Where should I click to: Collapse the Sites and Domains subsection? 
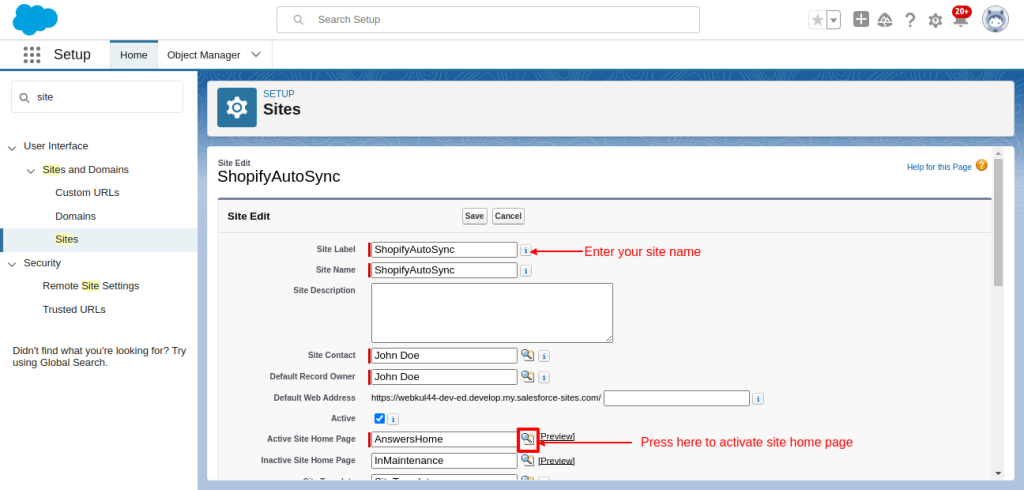31,171
